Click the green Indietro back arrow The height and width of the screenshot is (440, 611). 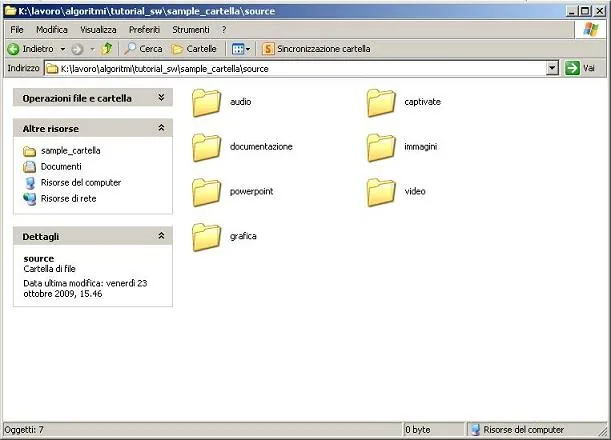13,49
